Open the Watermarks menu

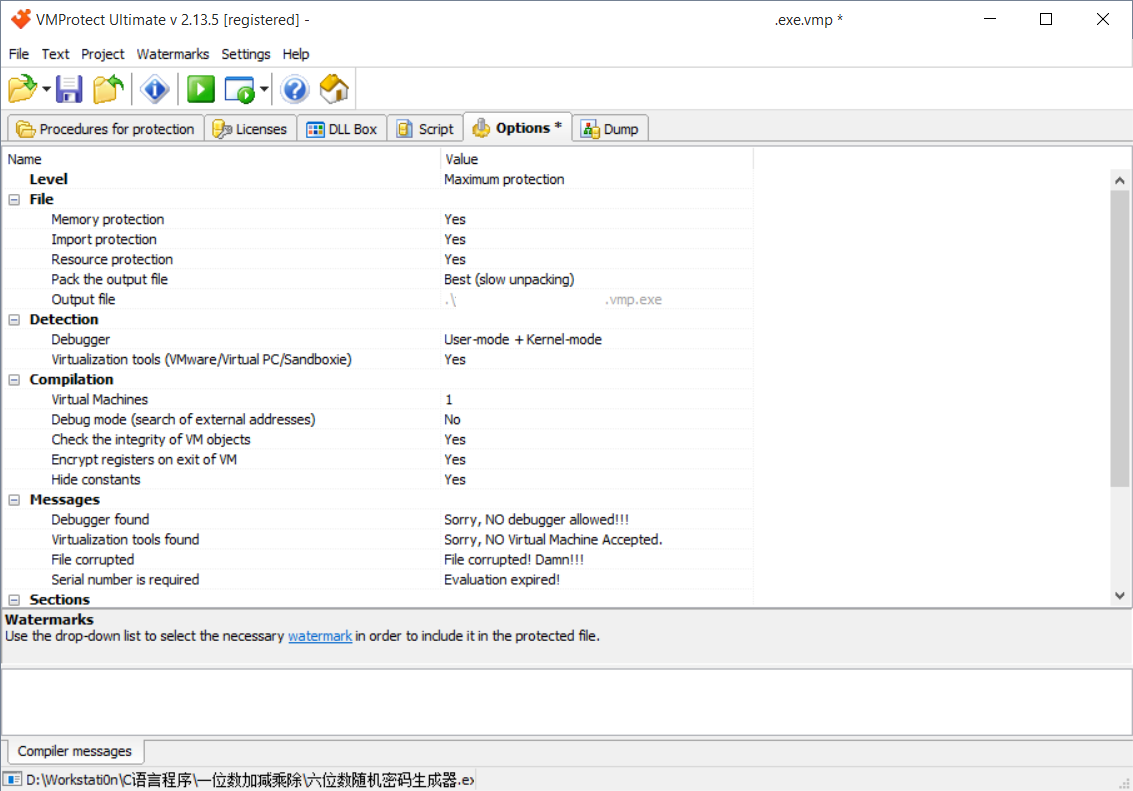tap(172, 54)
